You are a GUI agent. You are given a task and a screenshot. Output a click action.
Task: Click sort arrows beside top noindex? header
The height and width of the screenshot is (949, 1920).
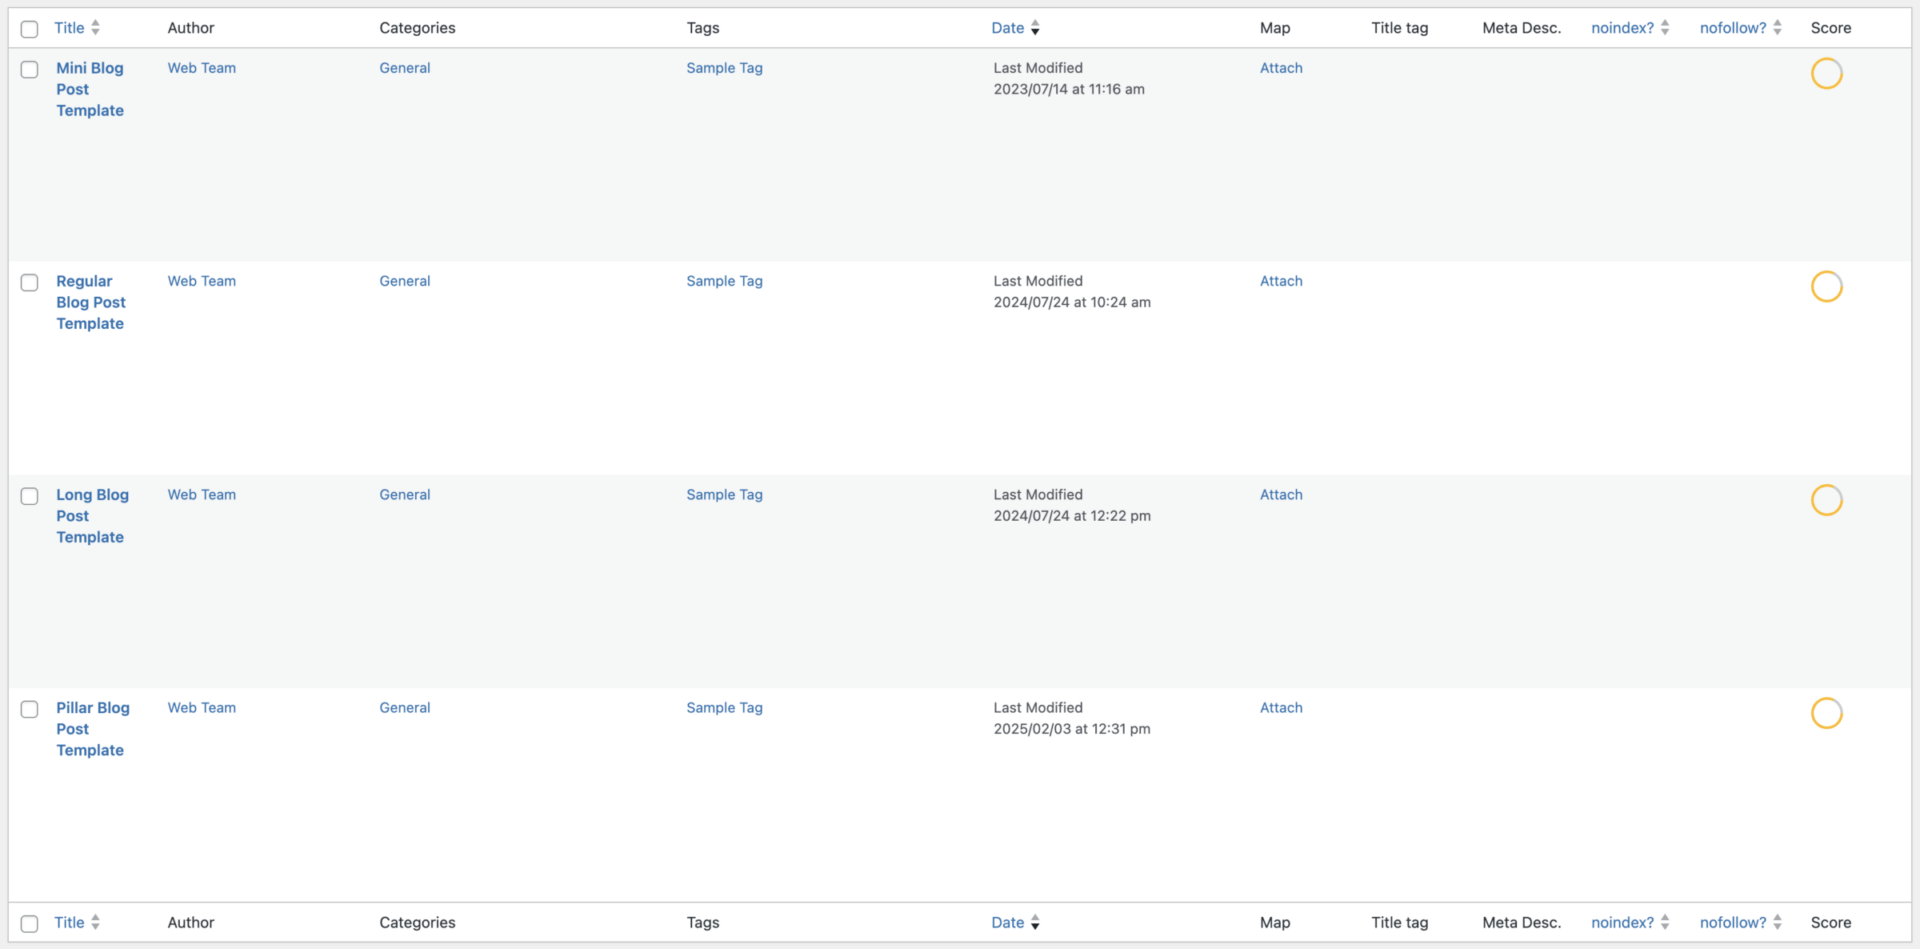(x=1665, y=28)
